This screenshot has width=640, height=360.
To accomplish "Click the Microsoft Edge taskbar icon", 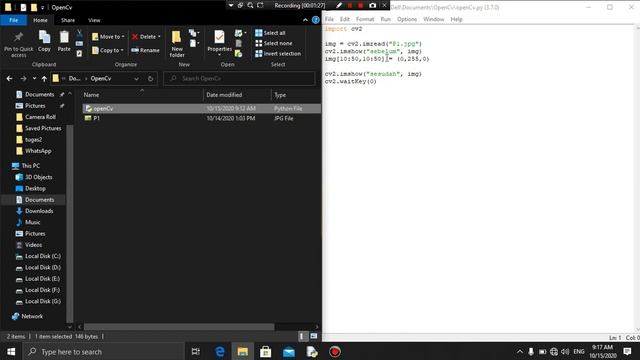I will (x=220, y=351).
